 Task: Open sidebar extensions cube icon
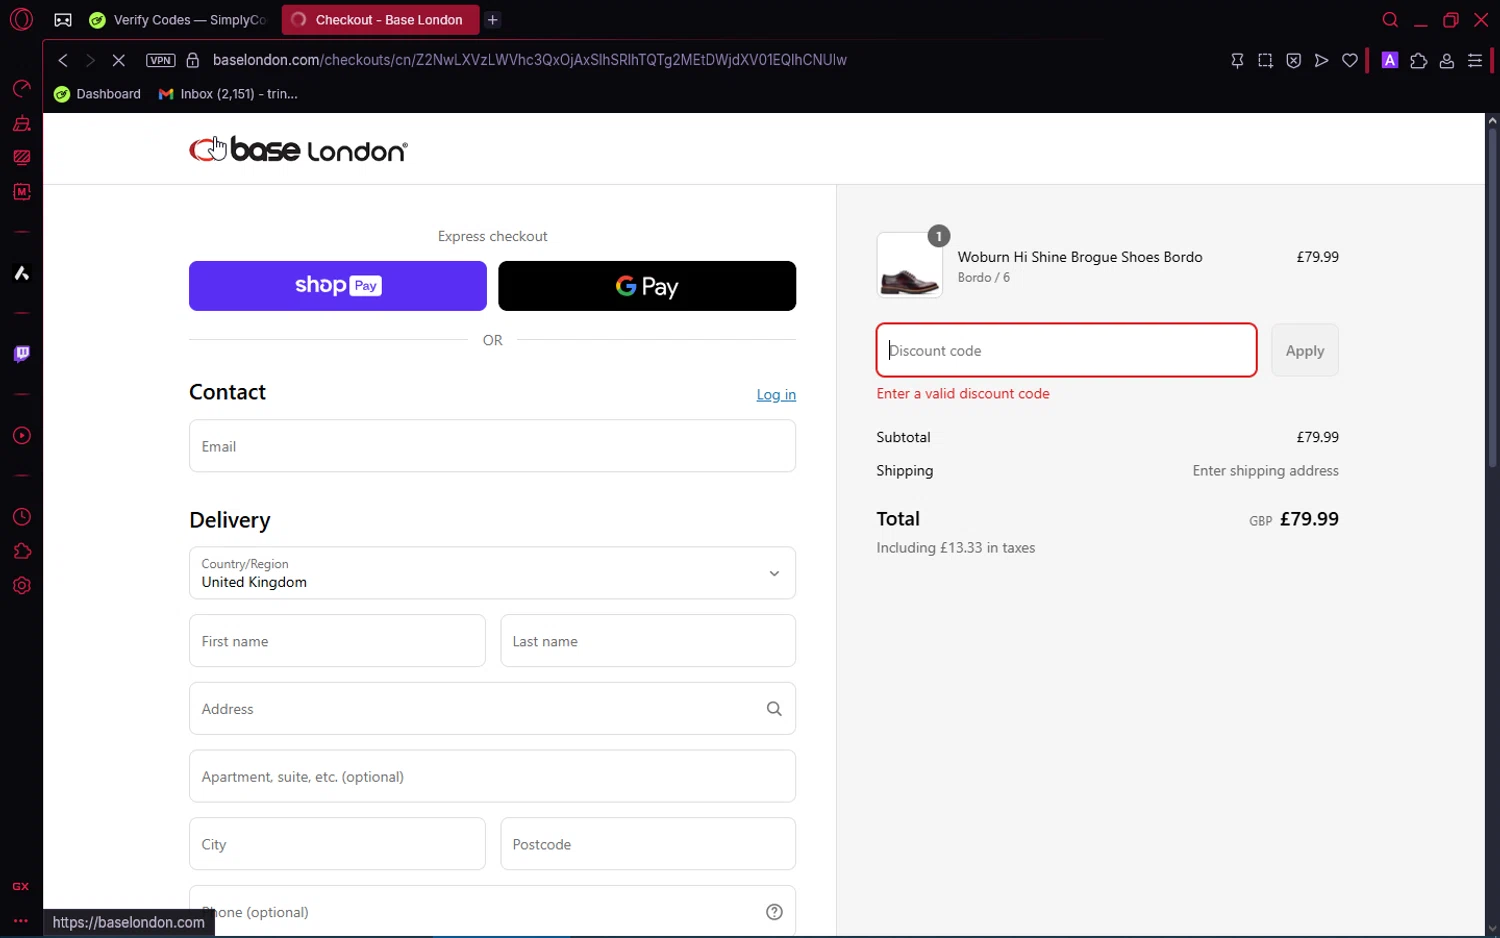click(x=21, y=551)
